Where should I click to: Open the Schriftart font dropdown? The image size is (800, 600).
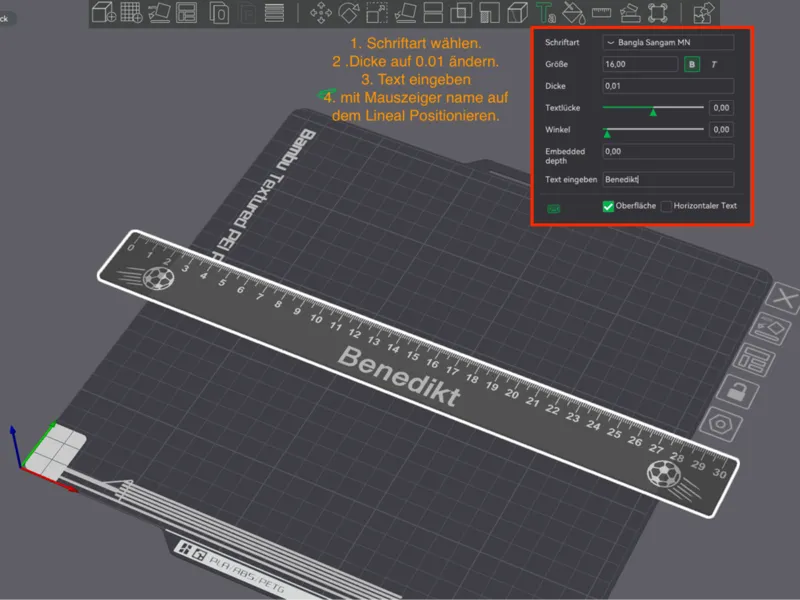tap(668, 42)
